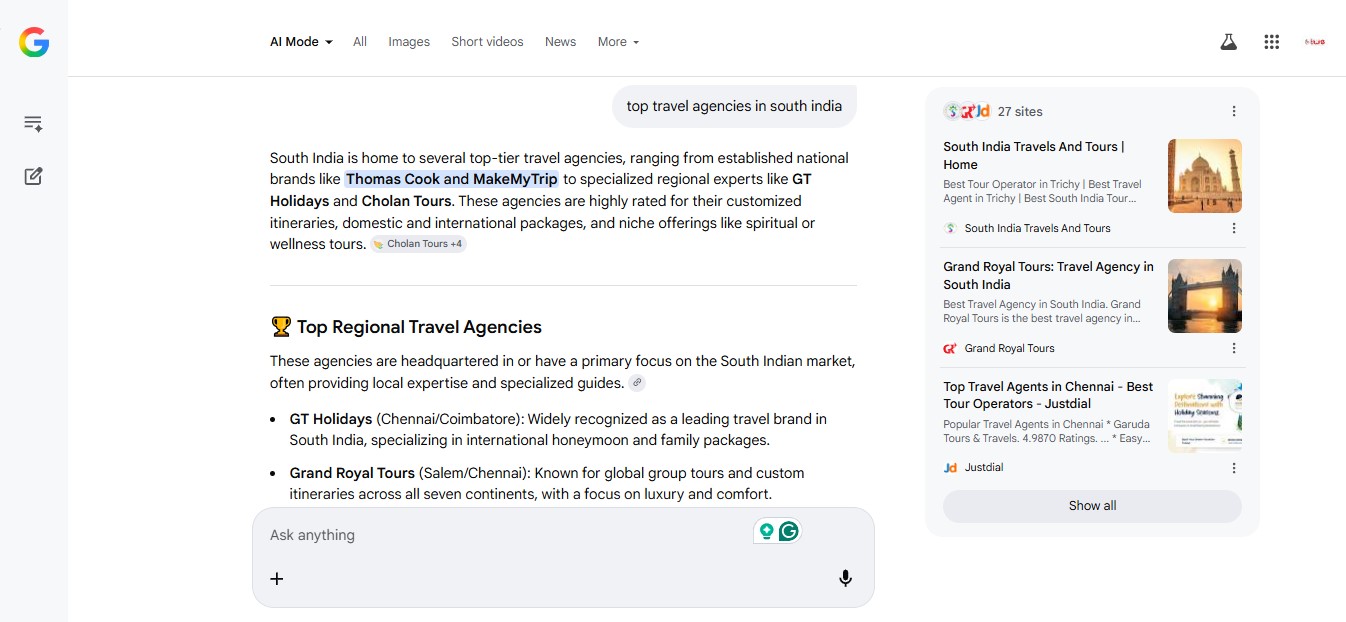Click the Justdial result thumbnail
This screenshot has height=622, width=1346.
pyautogui.click(x=1205, y=415)
